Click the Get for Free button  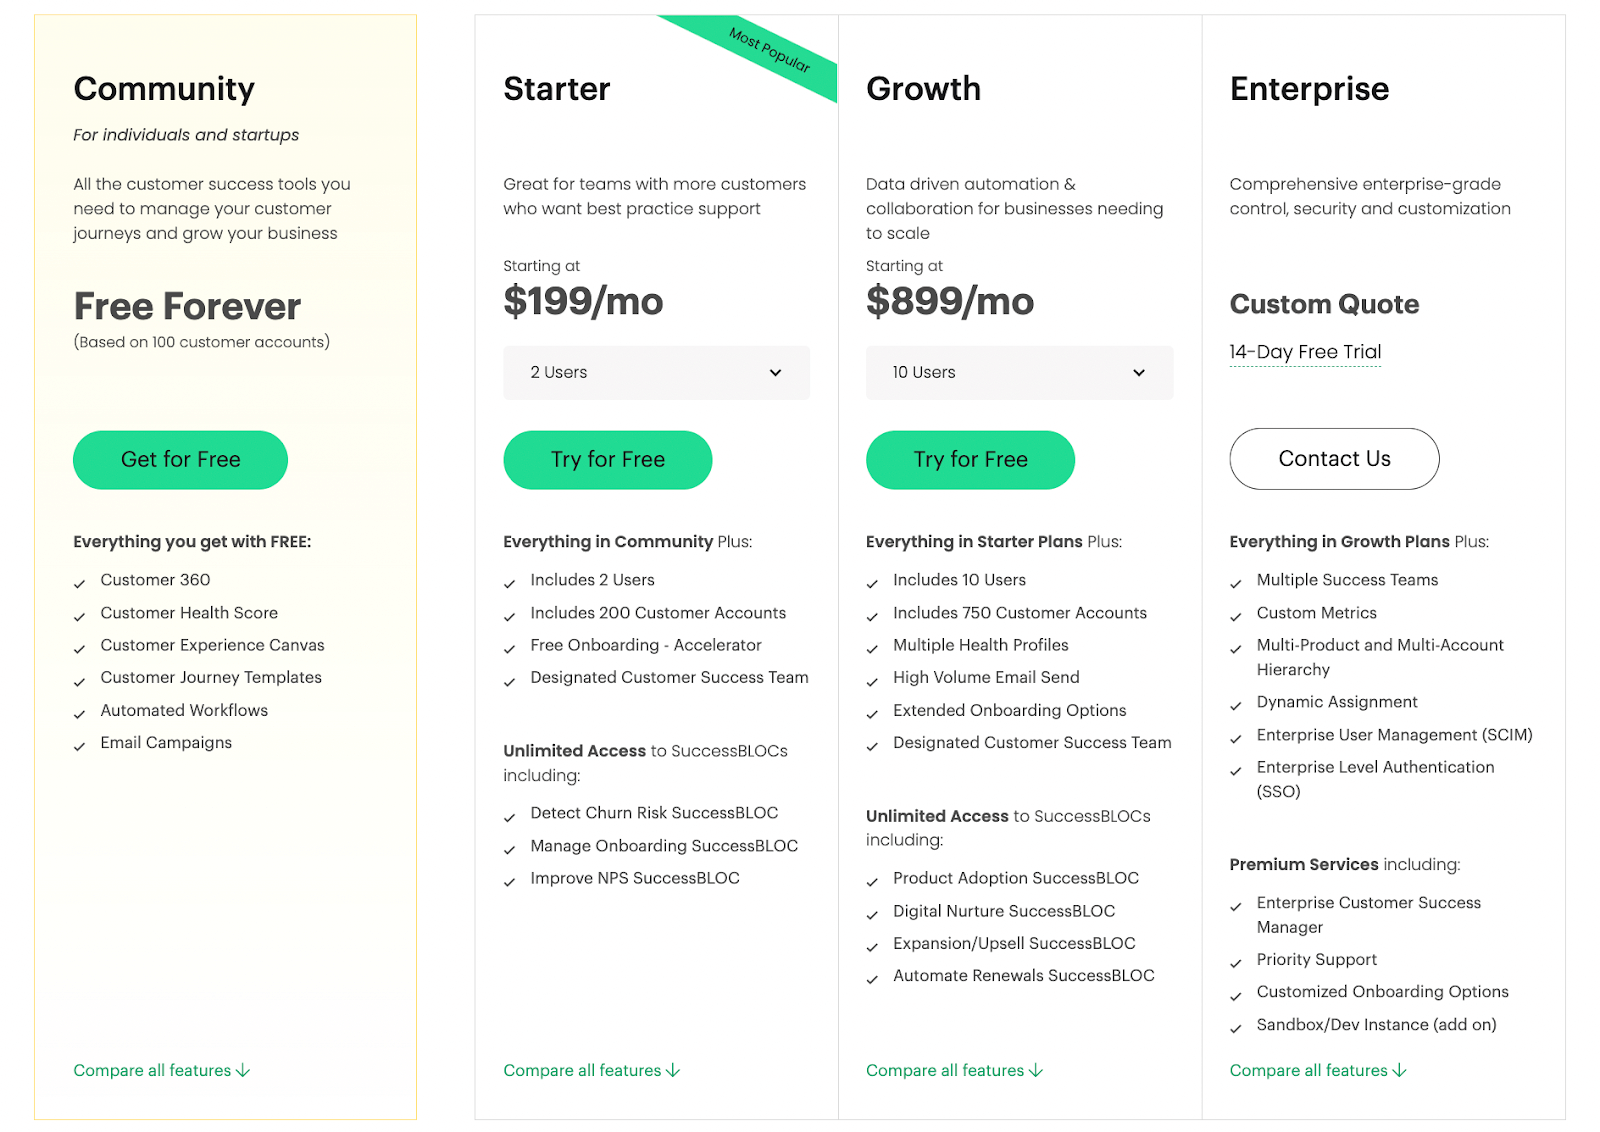[180, 460]
